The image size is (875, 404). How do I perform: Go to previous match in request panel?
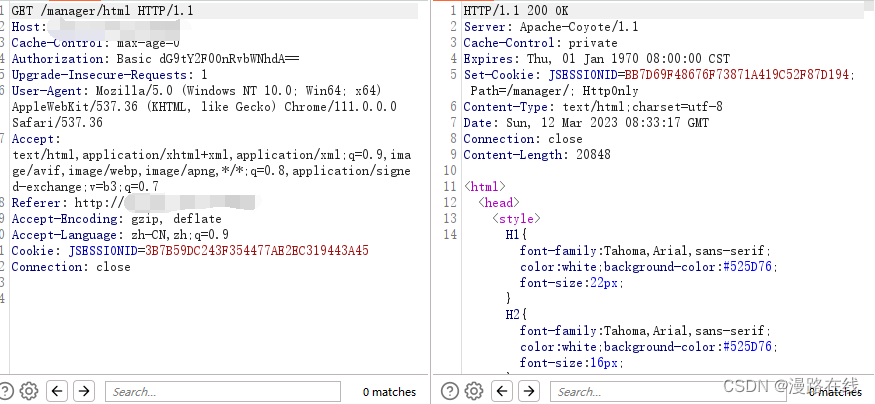click(57, 391)
